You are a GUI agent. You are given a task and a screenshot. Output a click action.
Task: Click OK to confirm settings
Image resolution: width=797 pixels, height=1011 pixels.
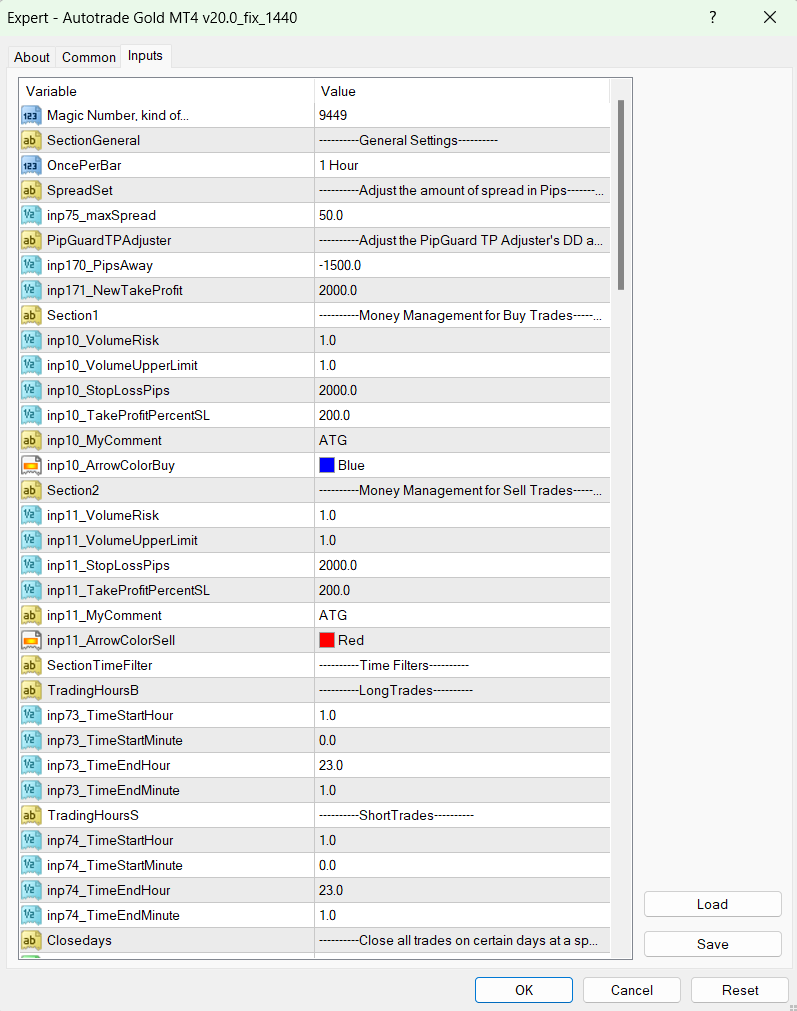click(x=523, y=990)
